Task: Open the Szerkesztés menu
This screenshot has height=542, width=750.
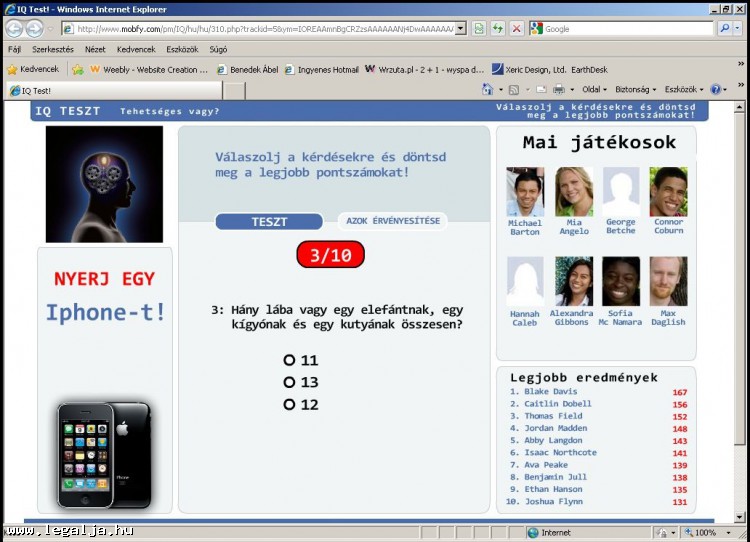Action: click(x=52, y=49)
